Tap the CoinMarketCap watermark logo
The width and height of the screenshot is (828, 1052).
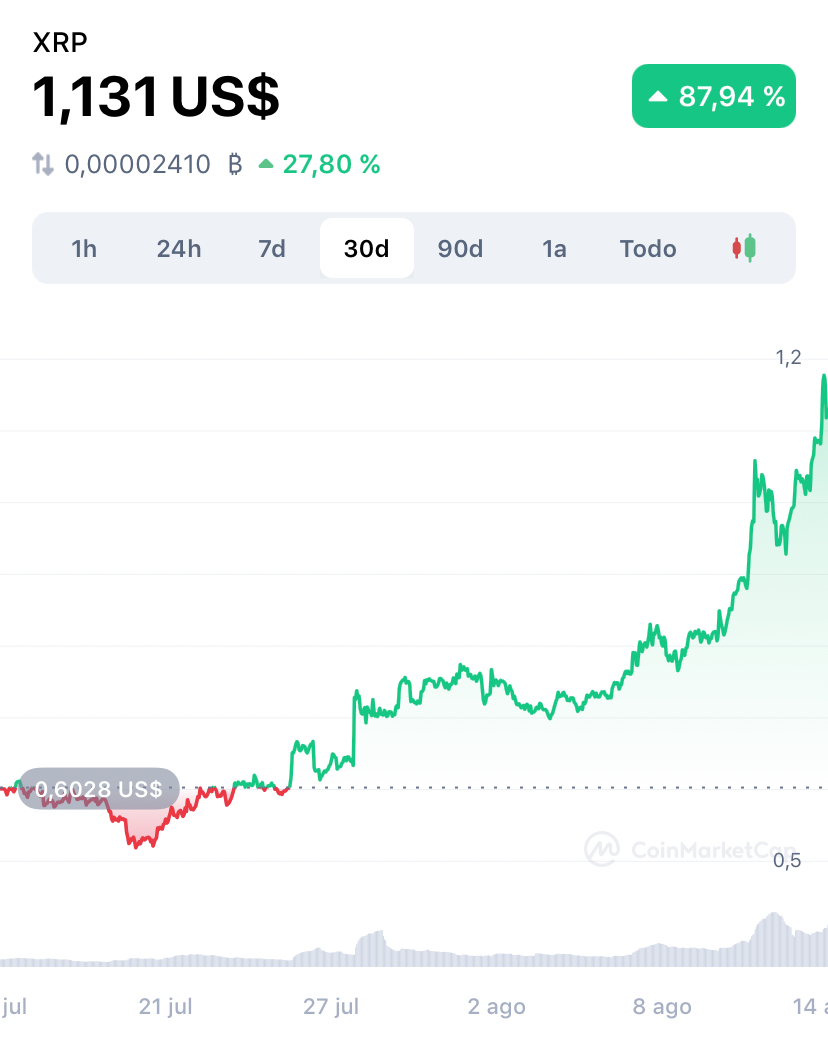601,849
